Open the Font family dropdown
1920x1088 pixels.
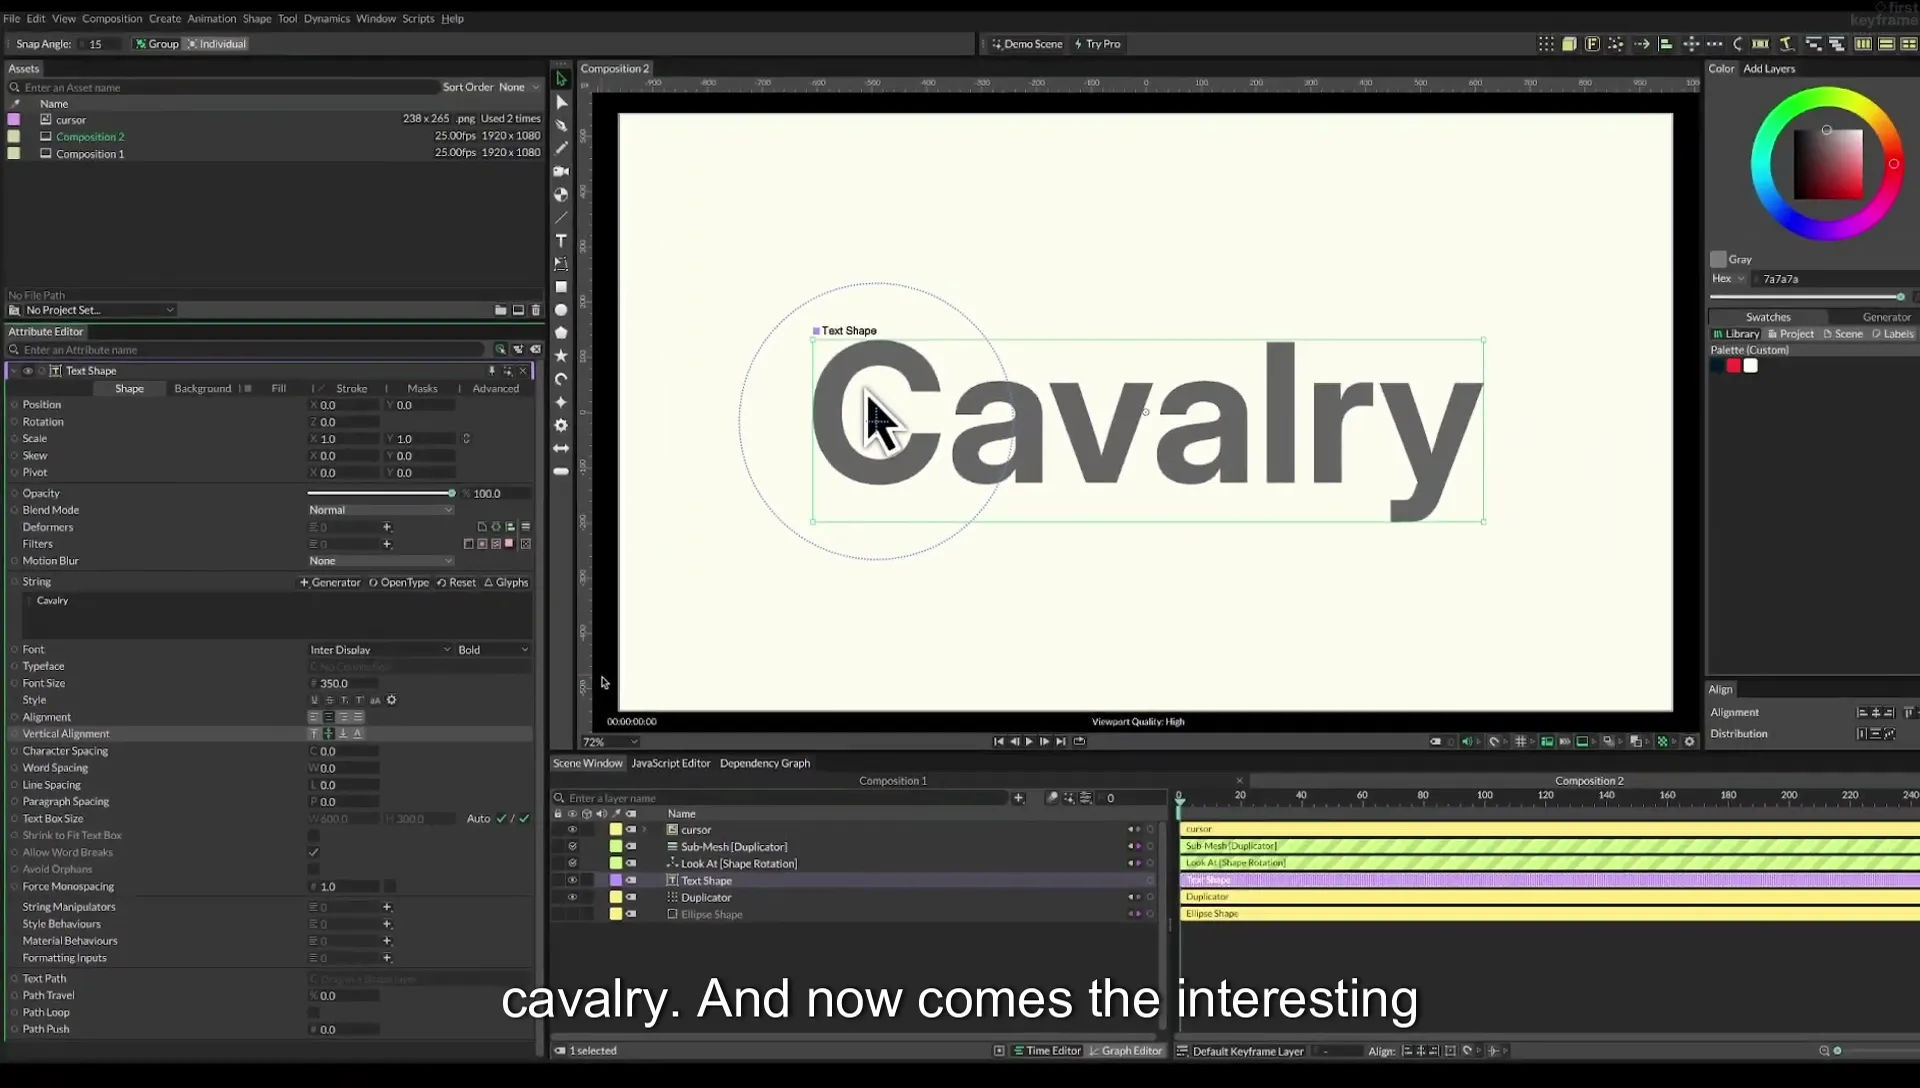pyautogui.click(x=380, y=650)
